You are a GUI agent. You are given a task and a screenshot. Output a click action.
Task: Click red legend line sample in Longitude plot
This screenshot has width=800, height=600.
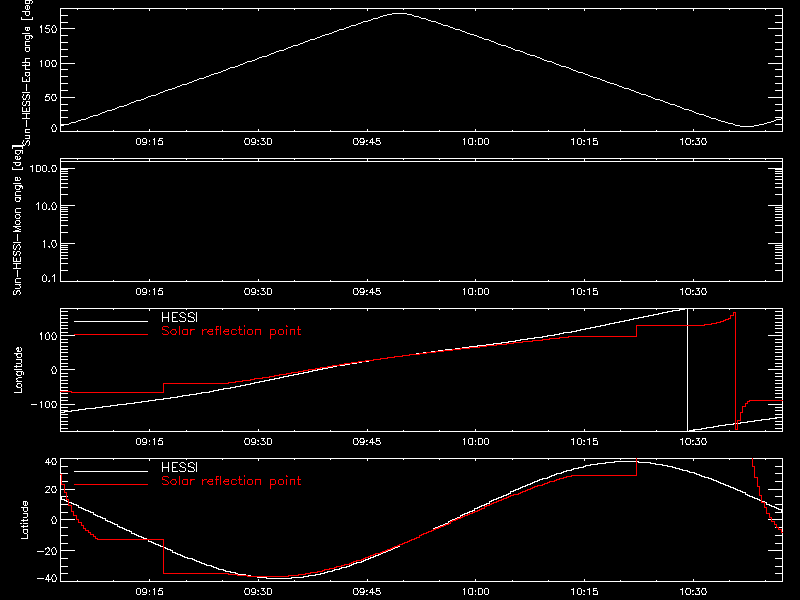[111, 335]
